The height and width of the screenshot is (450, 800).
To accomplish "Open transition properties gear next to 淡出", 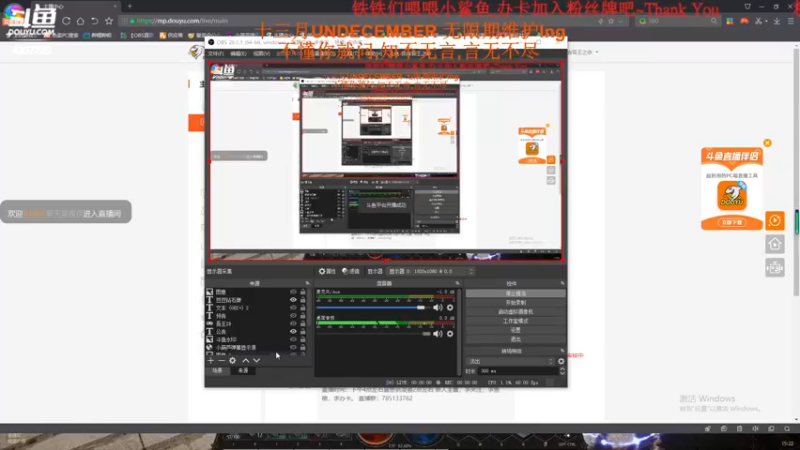I will pos(561,361).
